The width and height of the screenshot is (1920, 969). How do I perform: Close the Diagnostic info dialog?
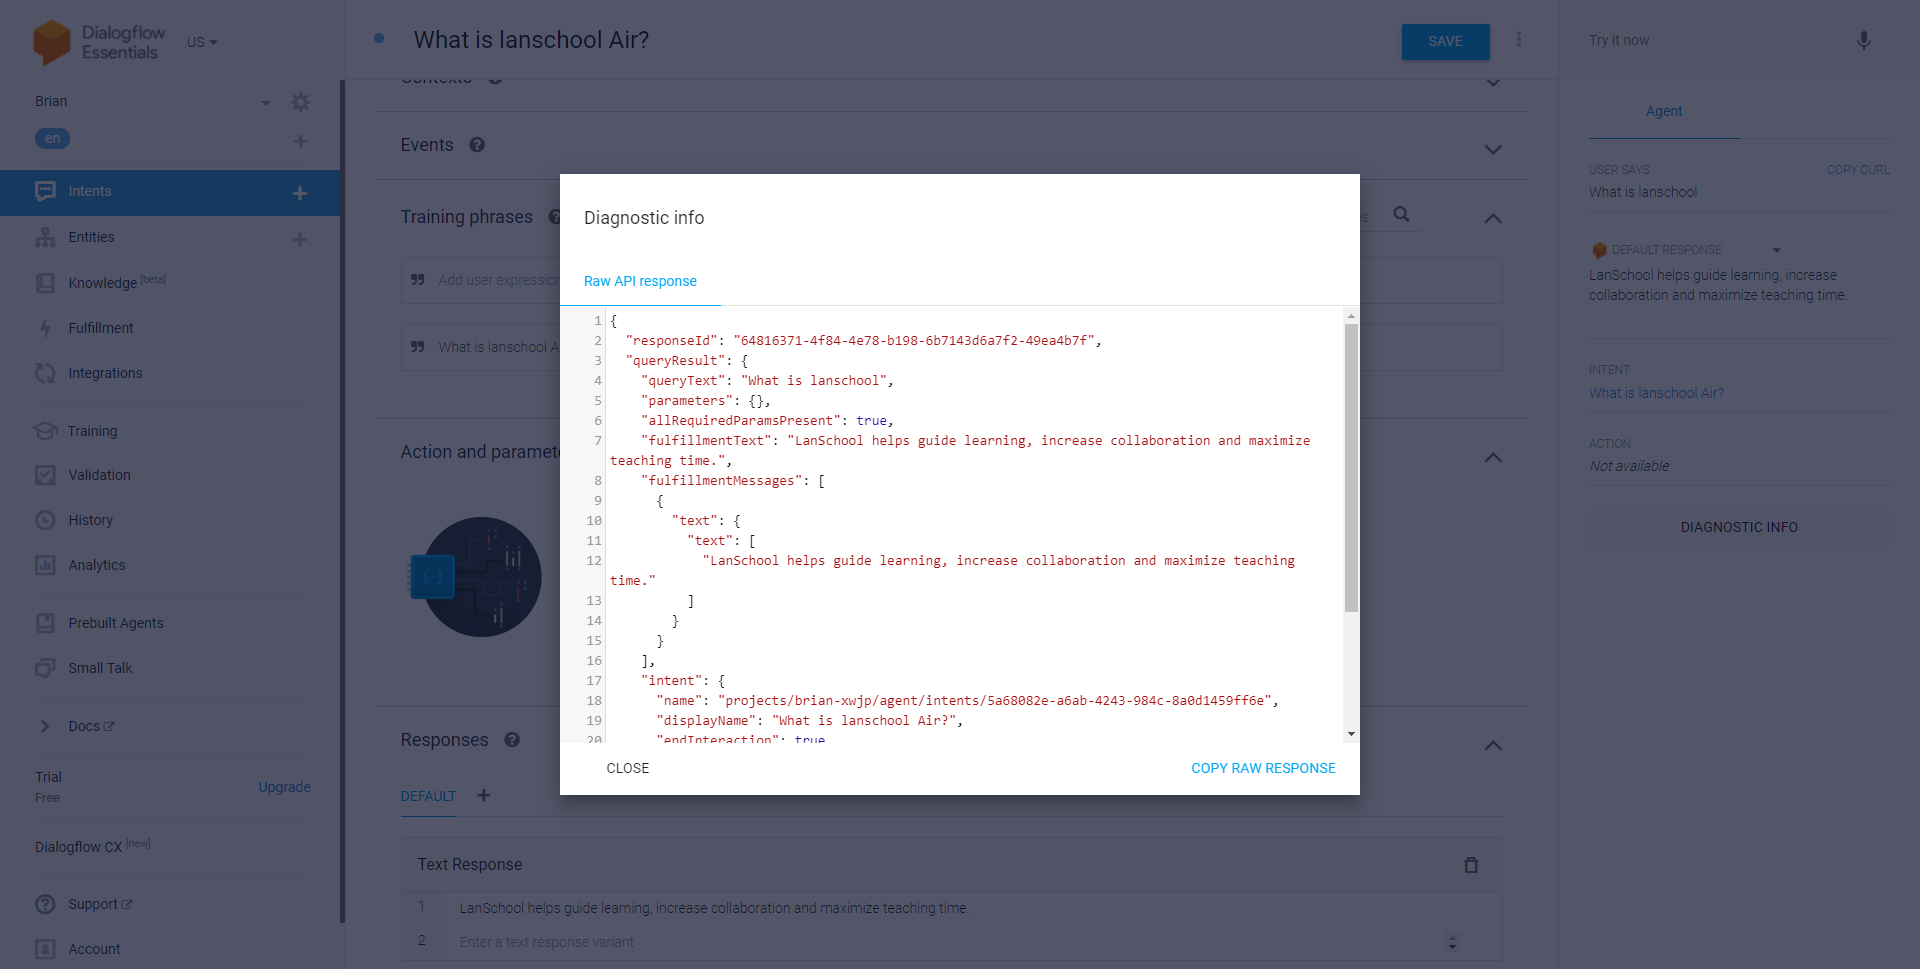[627, 768]
